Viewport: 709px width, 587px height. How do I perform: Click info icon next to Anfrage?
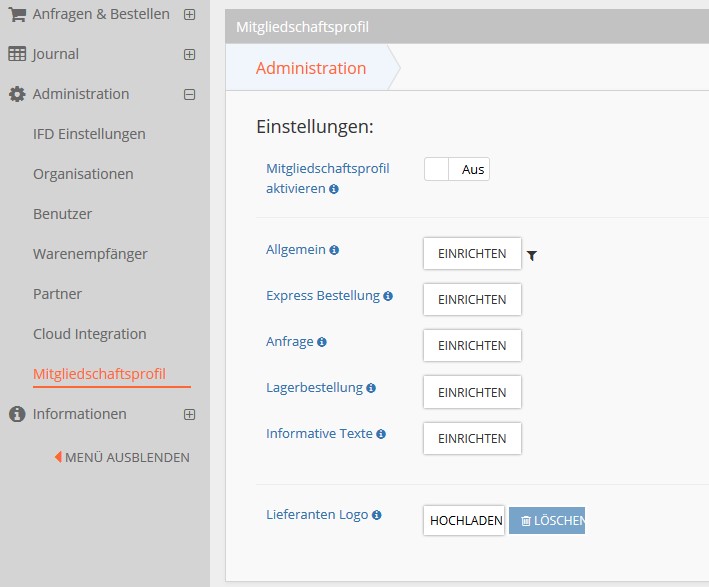[x=321, y=342]
